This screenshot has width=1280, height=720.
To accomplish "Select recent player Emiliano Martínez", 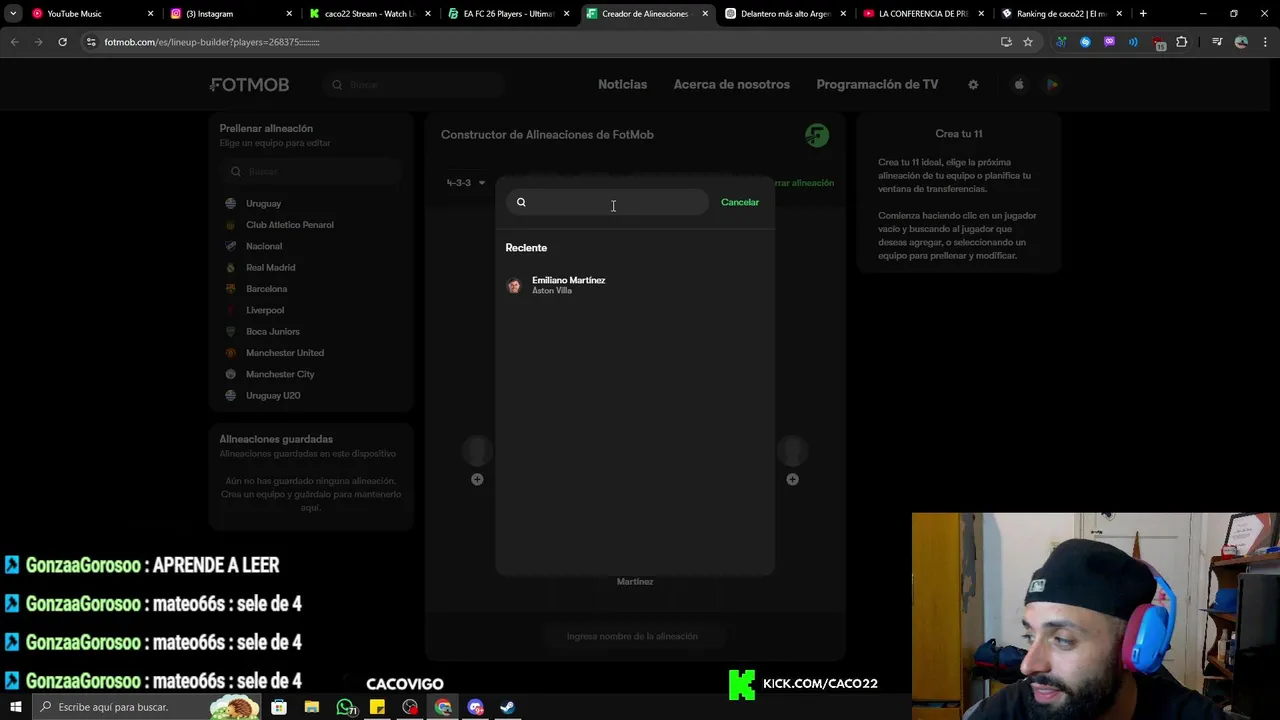I will point(635,285).
